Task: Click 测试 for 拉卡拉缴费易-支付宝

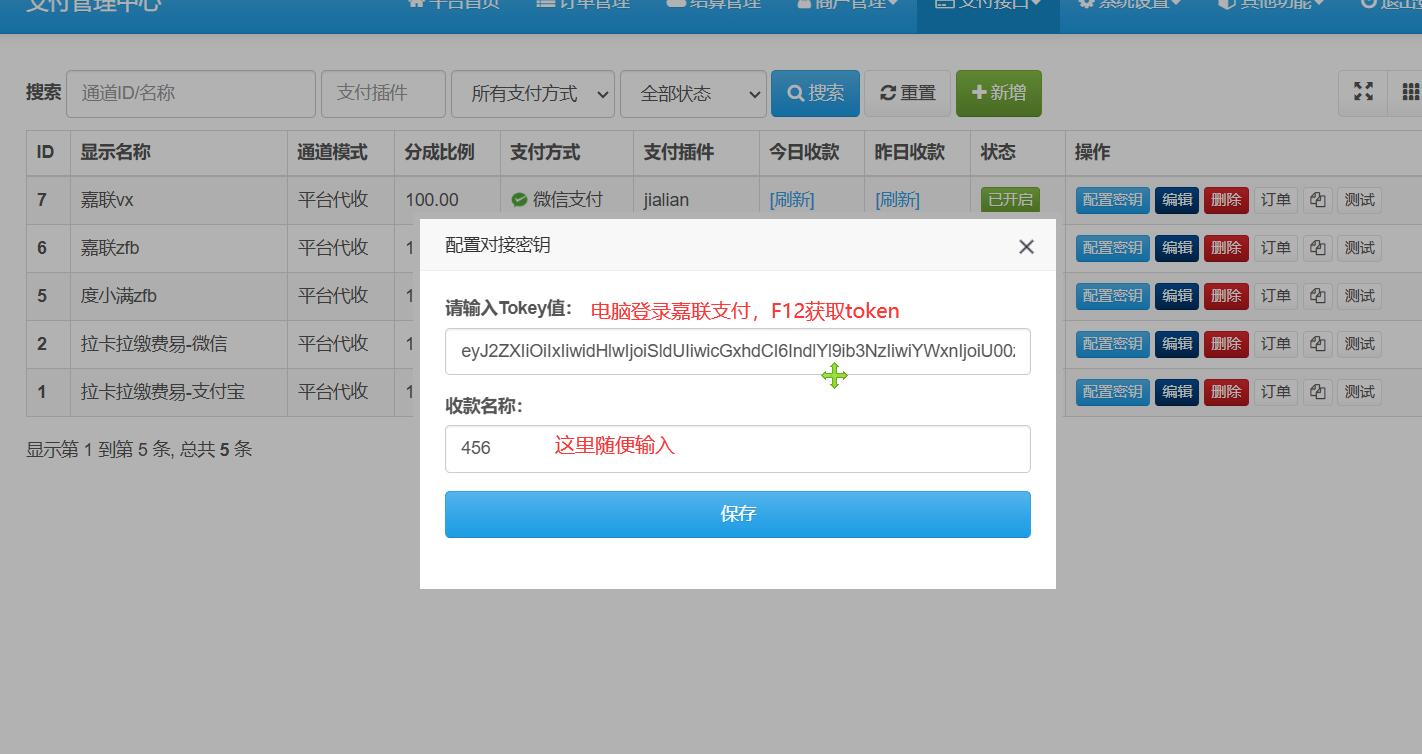Action: point(1359,392)
